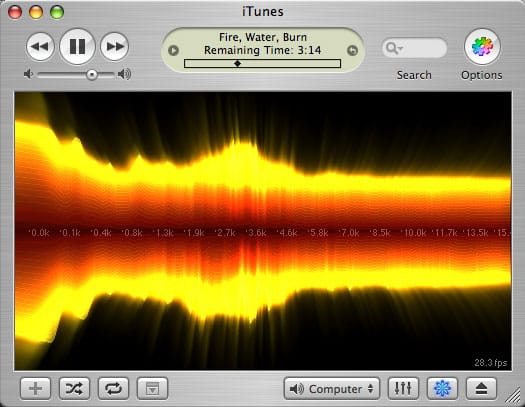Click the 0.0k frequency label
The width and height of the screenshot is (525, 407).
click(39, 233)
